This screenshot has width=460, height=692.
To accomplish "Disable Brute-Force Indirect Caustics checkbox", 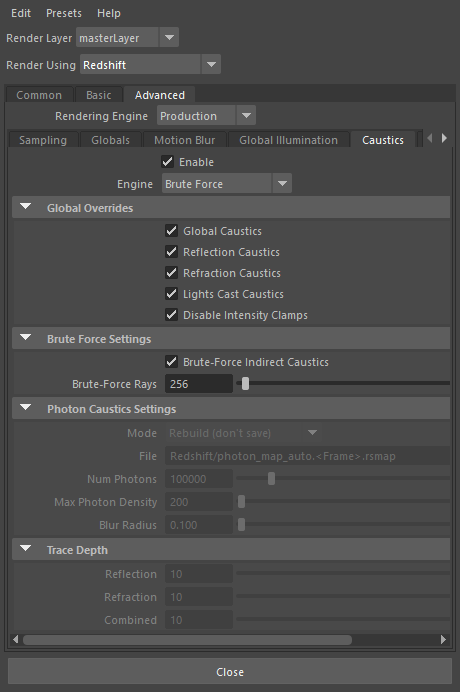I will pyautogui.click(x=171, y=362).
